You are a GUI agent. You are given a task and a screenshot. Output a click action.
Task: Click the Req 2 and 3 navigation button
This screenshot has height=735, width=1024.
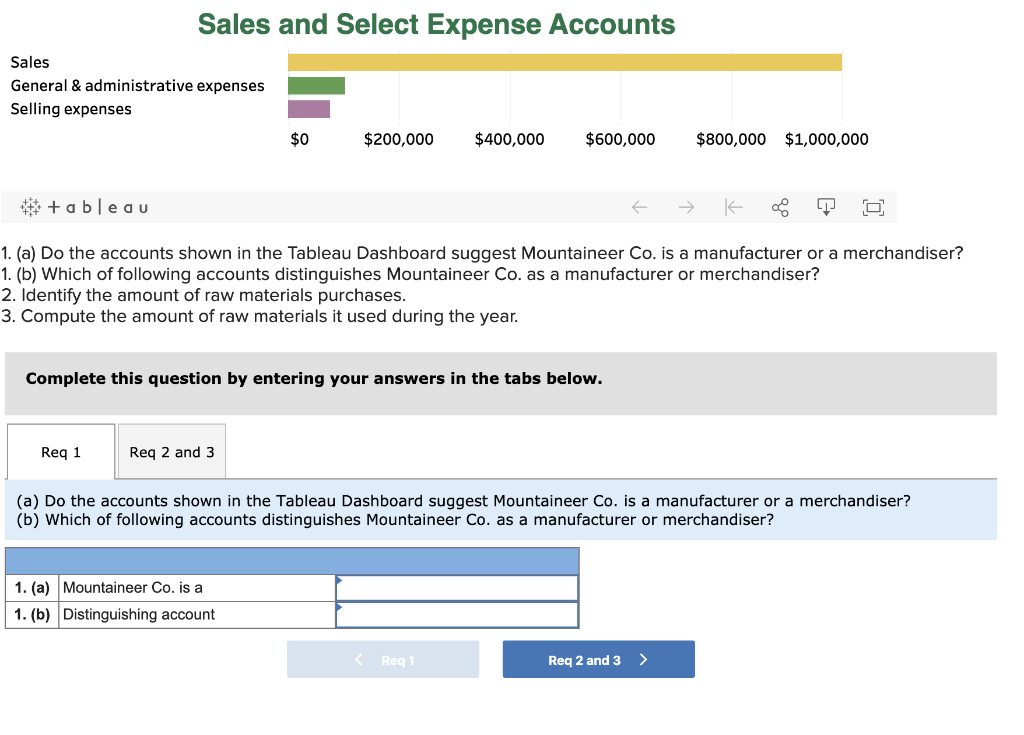click(598, 659)
